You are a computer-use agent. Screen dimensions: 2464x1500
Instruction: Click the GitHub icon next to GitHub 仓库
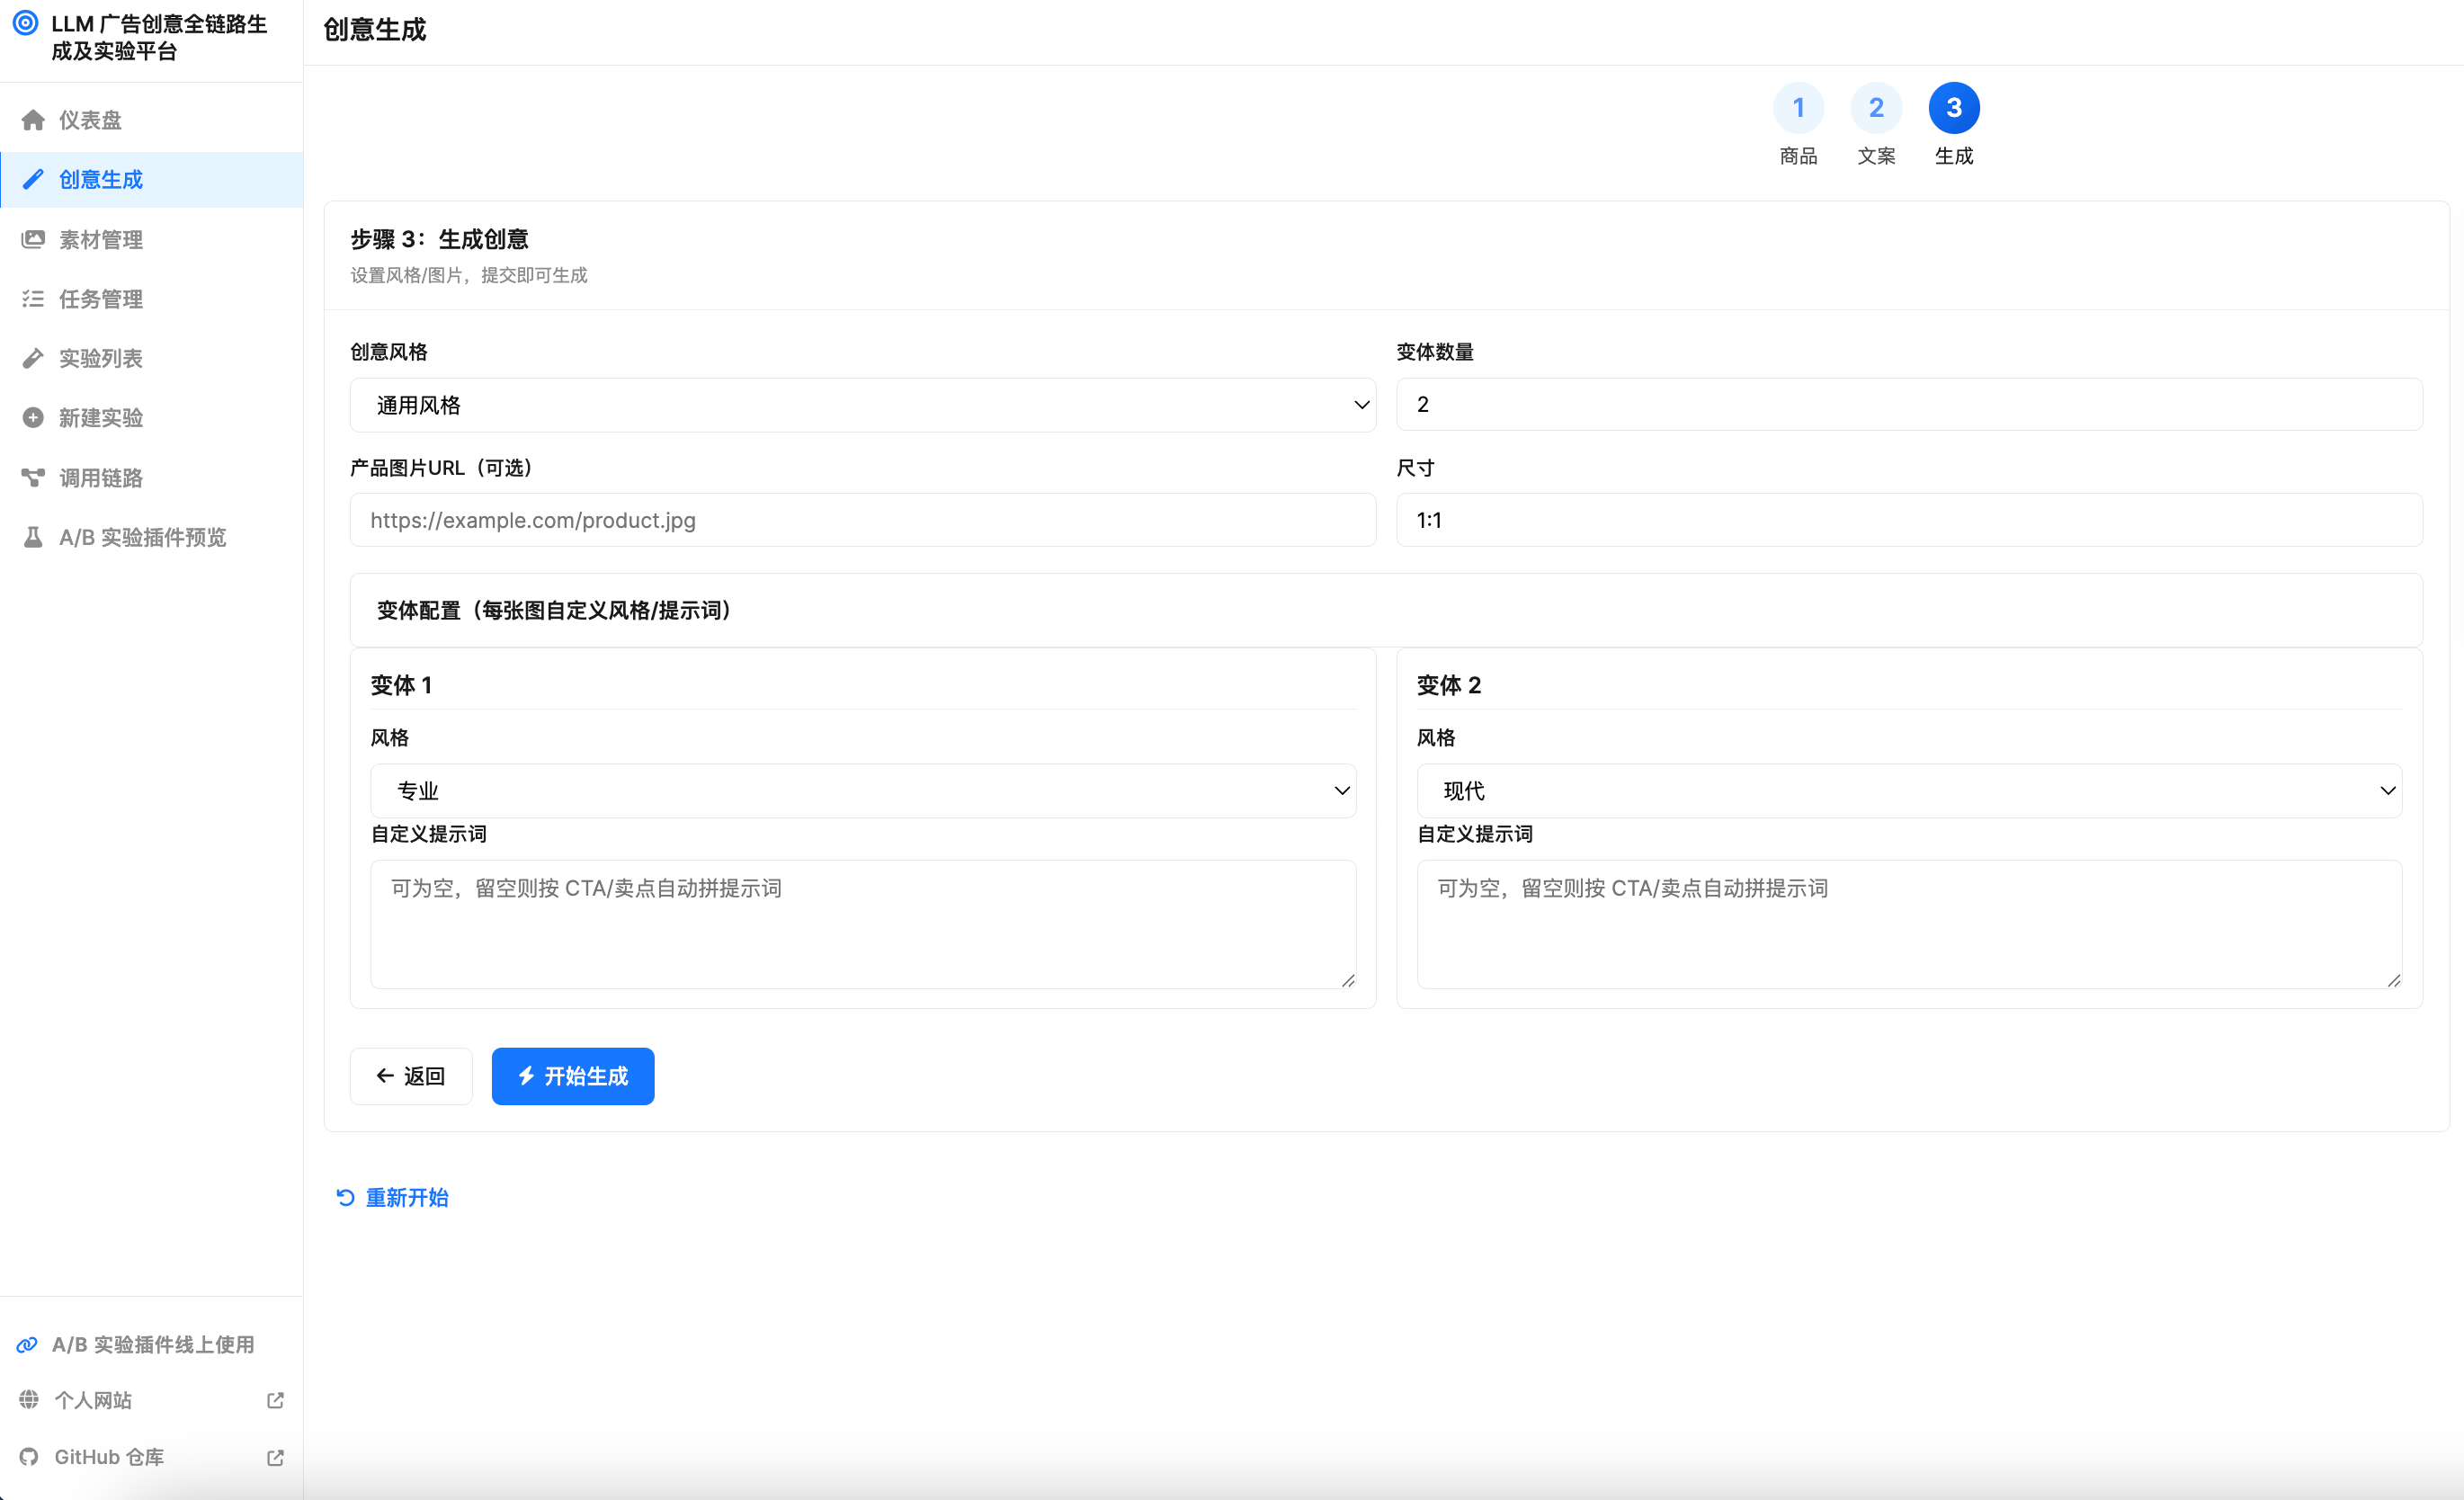click(29, 1456)
